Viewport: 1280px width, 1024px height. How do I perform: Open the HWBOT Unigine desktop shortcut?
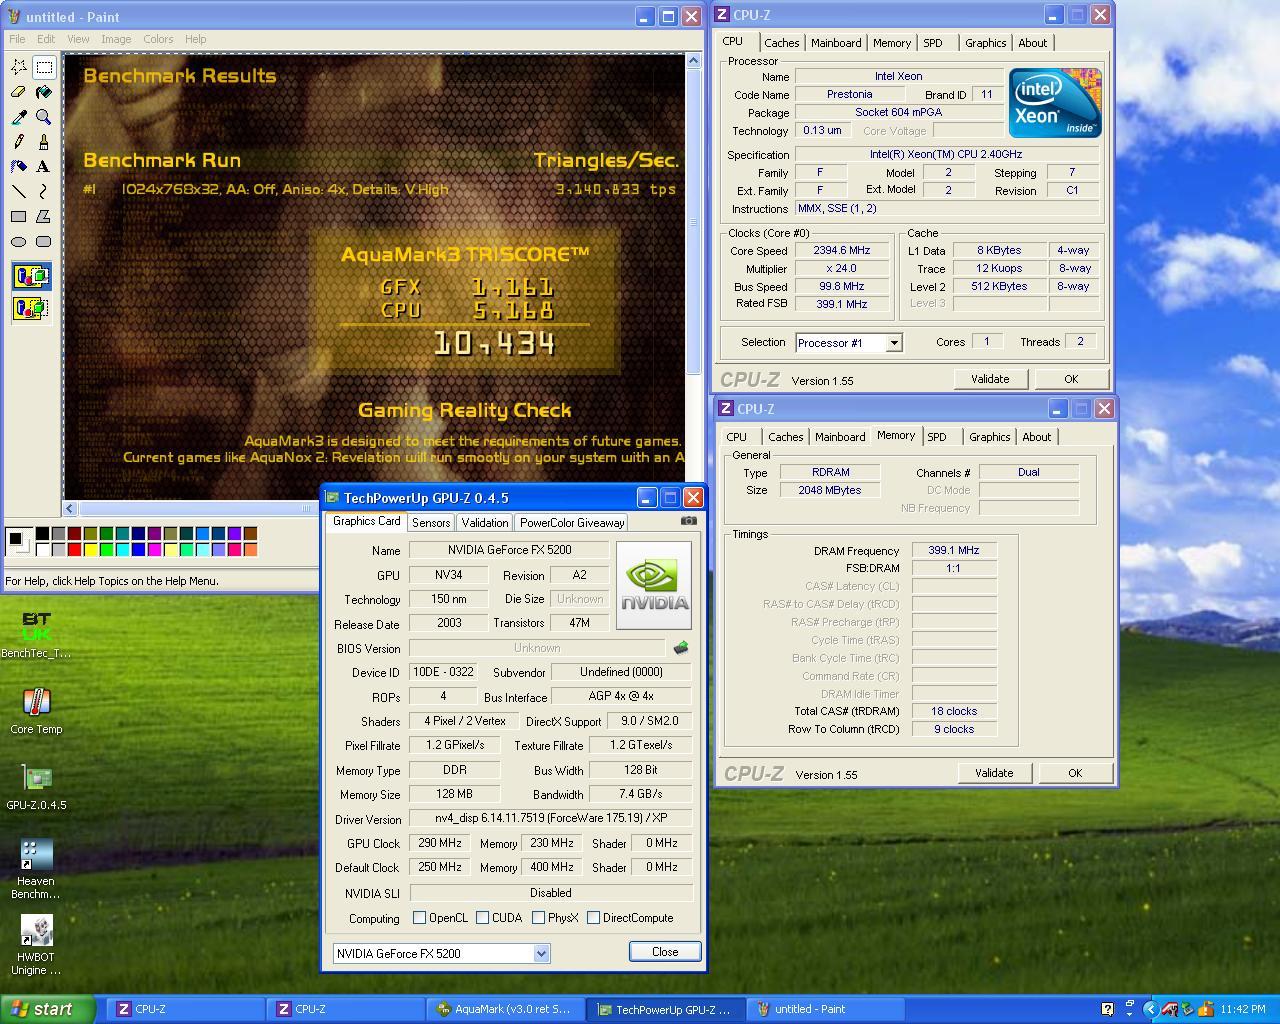(36, 945)
